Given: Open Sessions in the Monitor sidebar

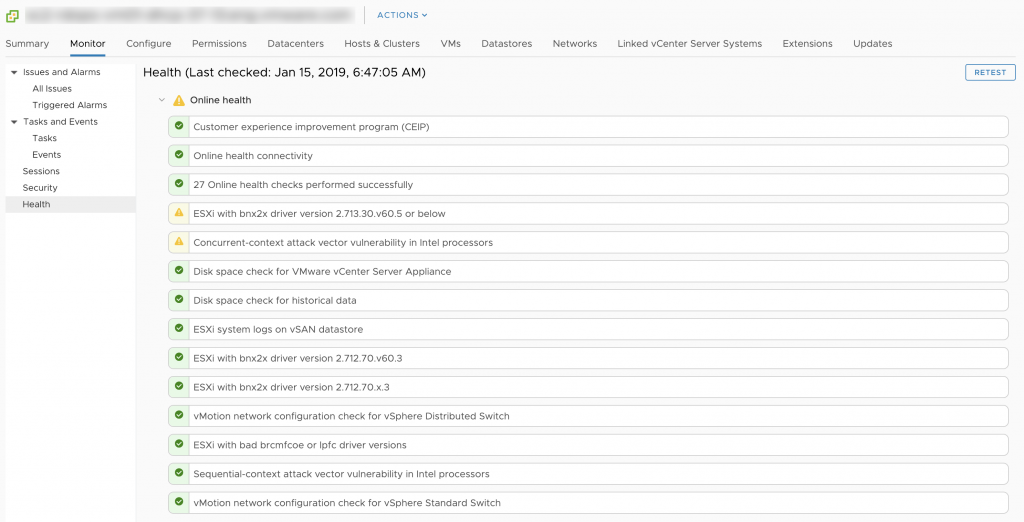Looking at the screenshot, I should pyautogui.click(x=41, y=171).
